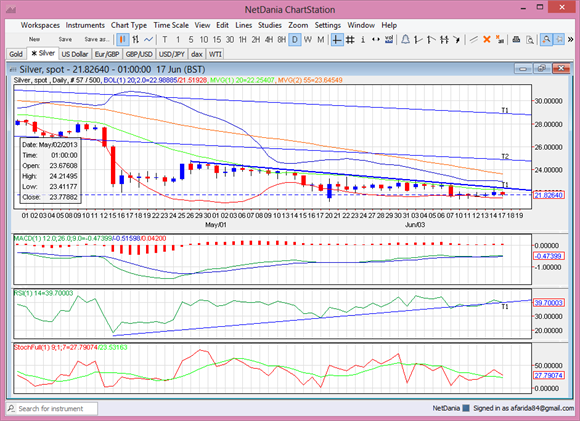580x421 pixels.
Task: Select the Tick (T) time scale
Action: pyautogui.click(x=165, y=39)
